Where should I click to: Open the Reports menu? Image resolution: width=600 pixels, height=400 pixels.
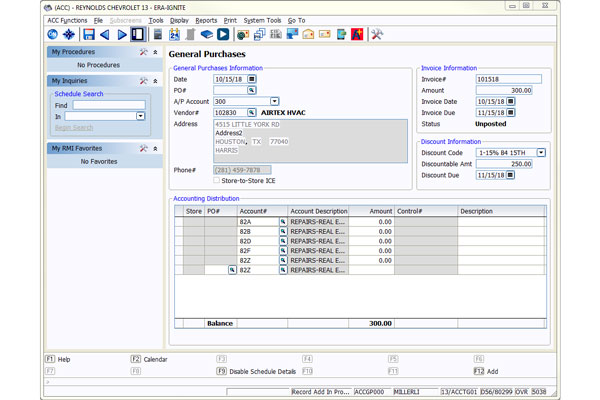[206, 20]
